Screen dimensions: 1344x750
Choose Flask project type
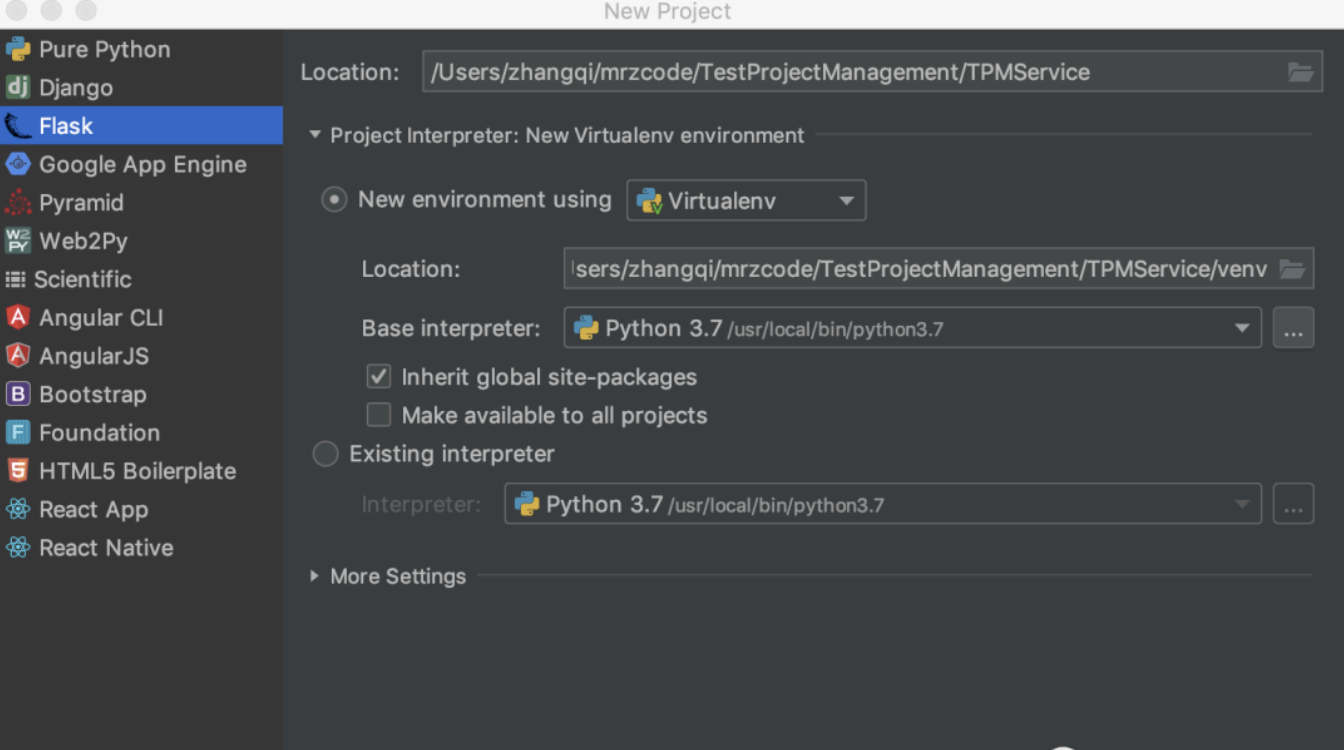click(x=141, y=126)
